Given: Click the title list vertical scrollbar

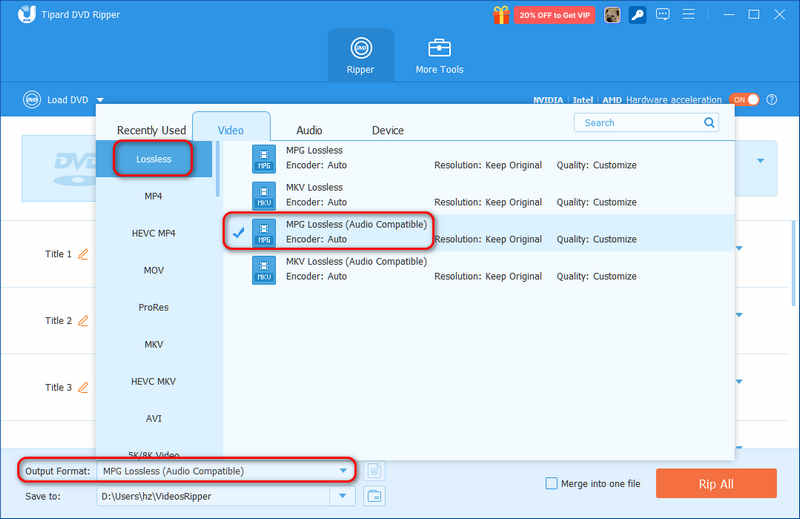Looking at the screenshot, I should 793,263.
